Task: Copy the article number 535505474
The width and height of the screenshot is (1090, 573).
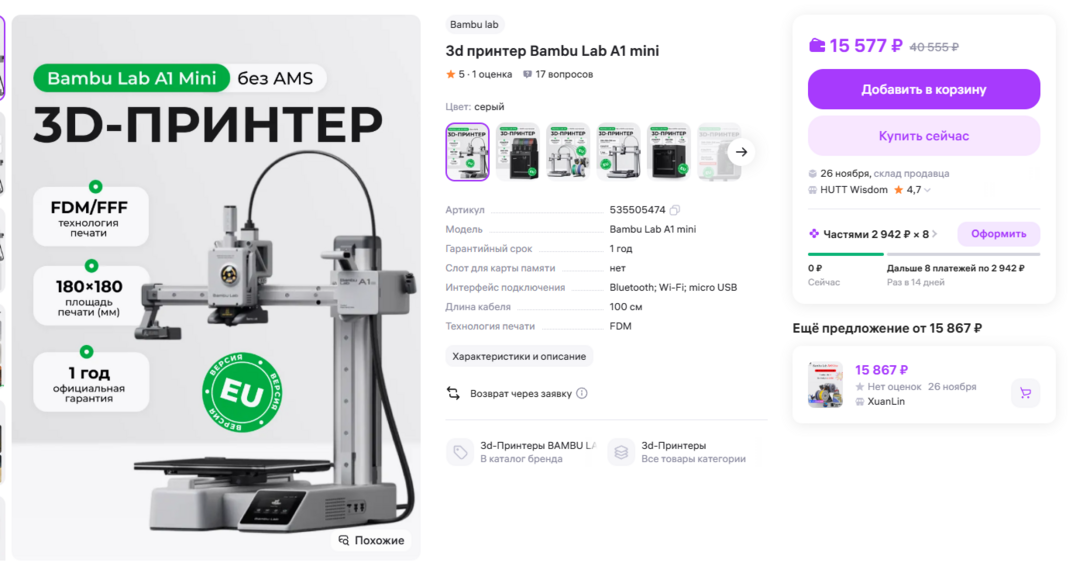Action: pyautogui.click(x=674, y=210)
